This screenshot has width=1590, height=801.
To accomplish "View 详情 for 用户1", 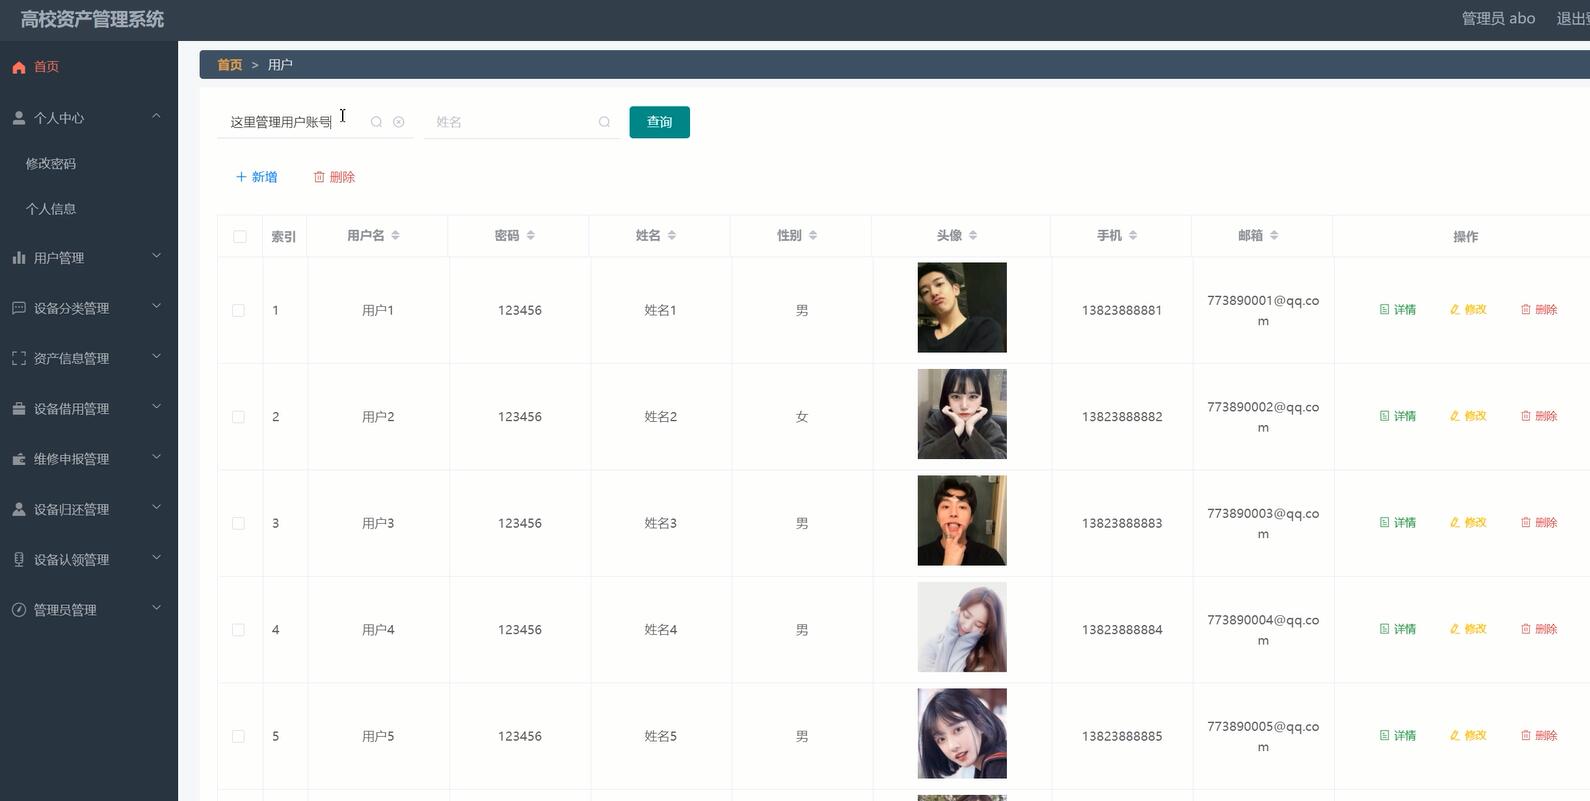I will 1398,310.
